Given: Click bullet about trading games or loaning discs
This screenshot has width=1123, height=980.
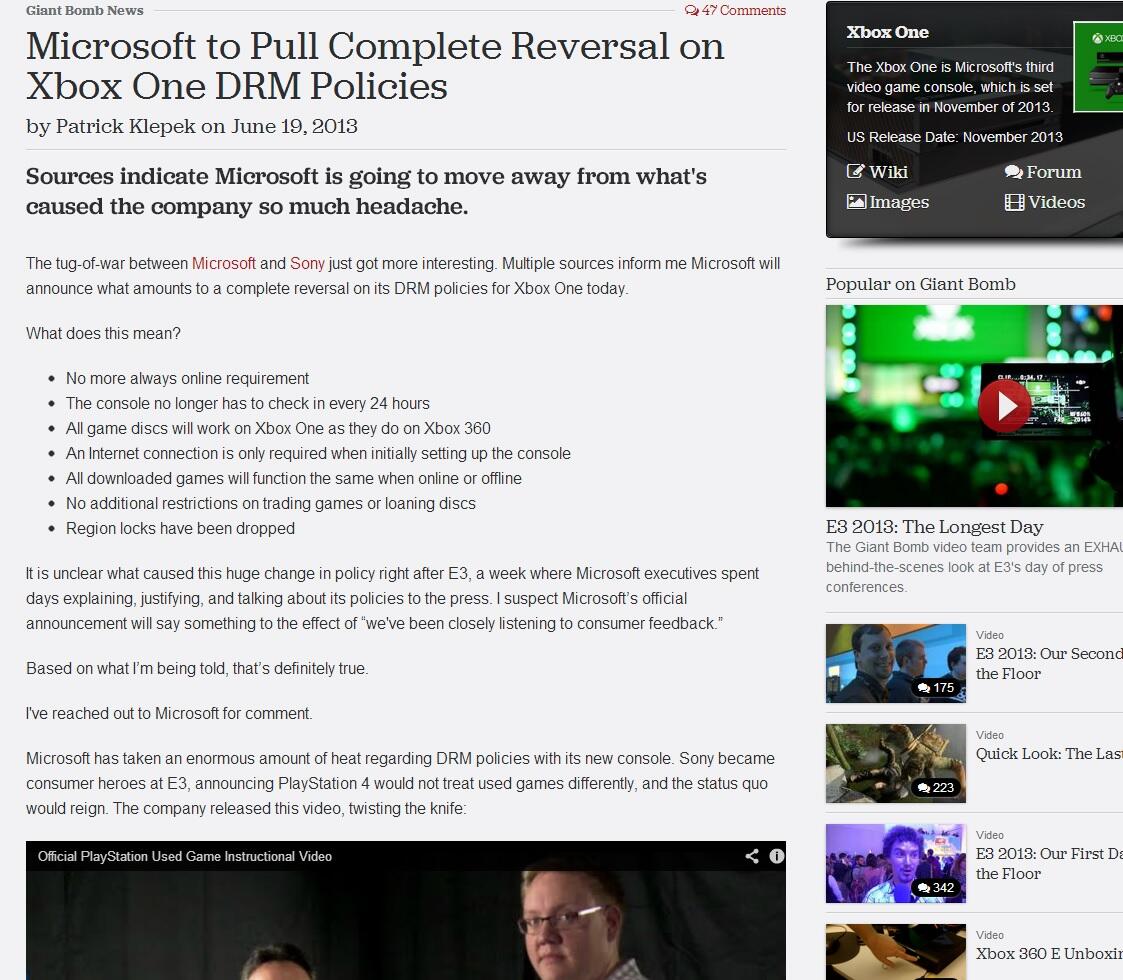Looking at the screenshot, I should (271, 503).
